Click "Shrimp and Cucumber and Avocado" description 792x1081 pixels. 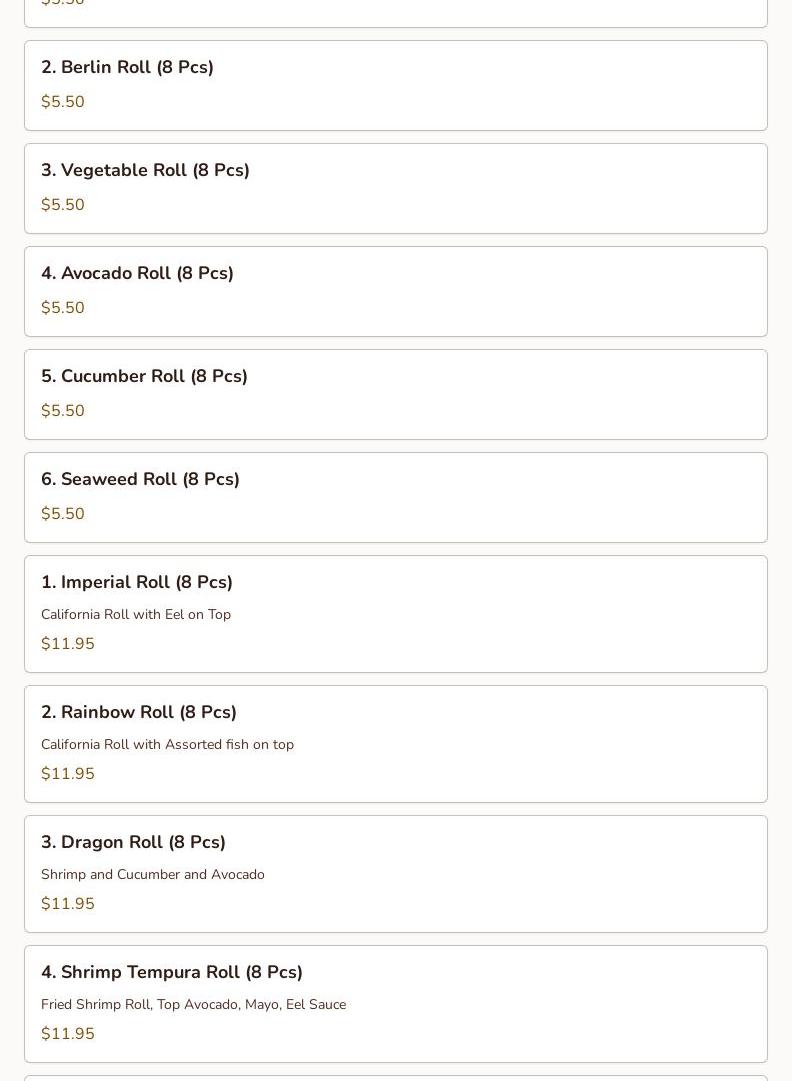153,875
